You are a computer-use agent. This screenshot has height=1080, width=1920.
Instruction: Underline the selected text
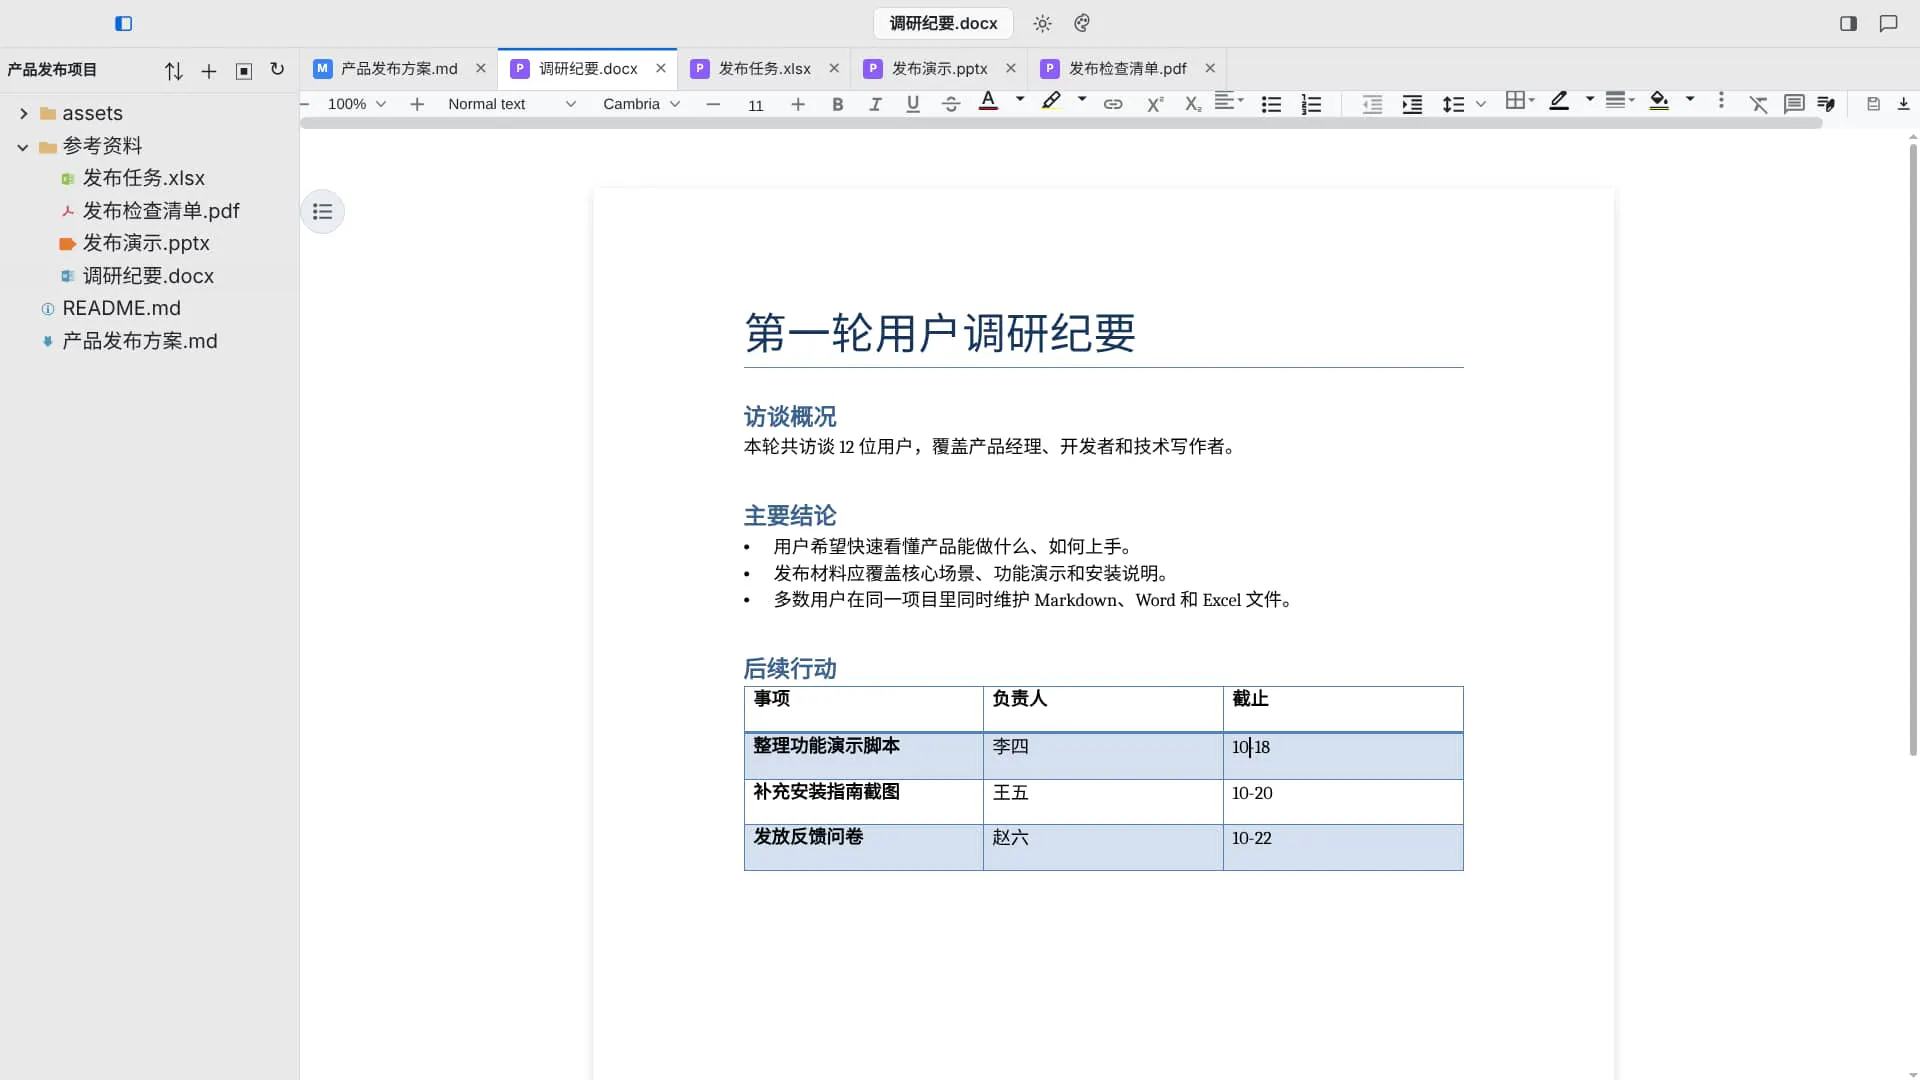pyautogui.click(x=912, y=104)
